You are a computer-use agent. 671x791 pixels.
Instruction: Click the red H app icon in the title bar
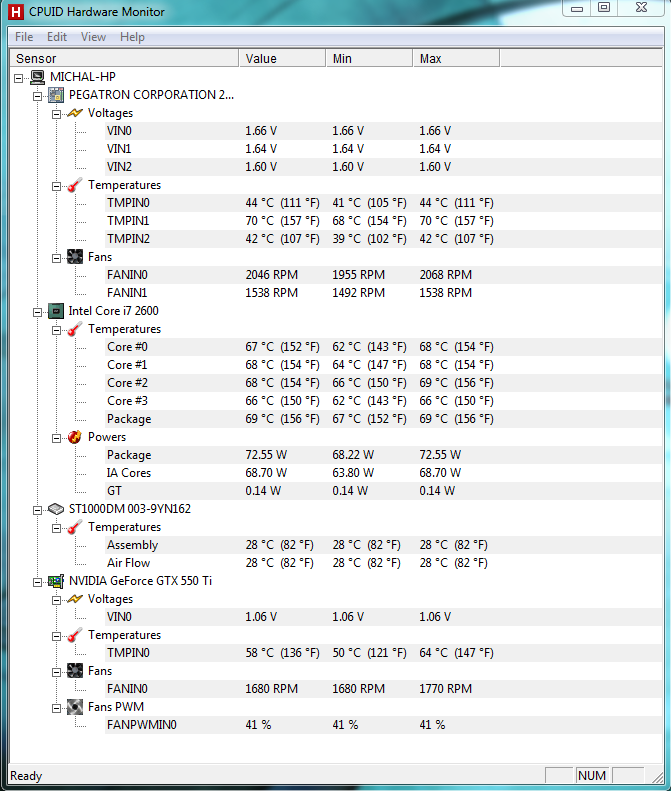(x=16, y=12)
